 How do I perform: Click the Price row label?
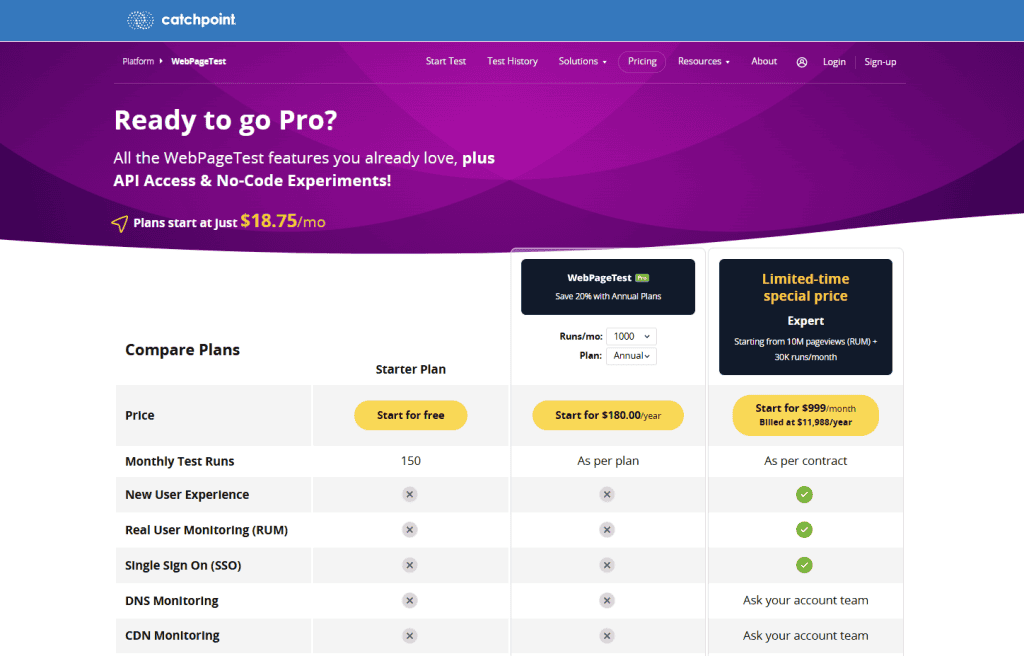click(x=140, y=416)
